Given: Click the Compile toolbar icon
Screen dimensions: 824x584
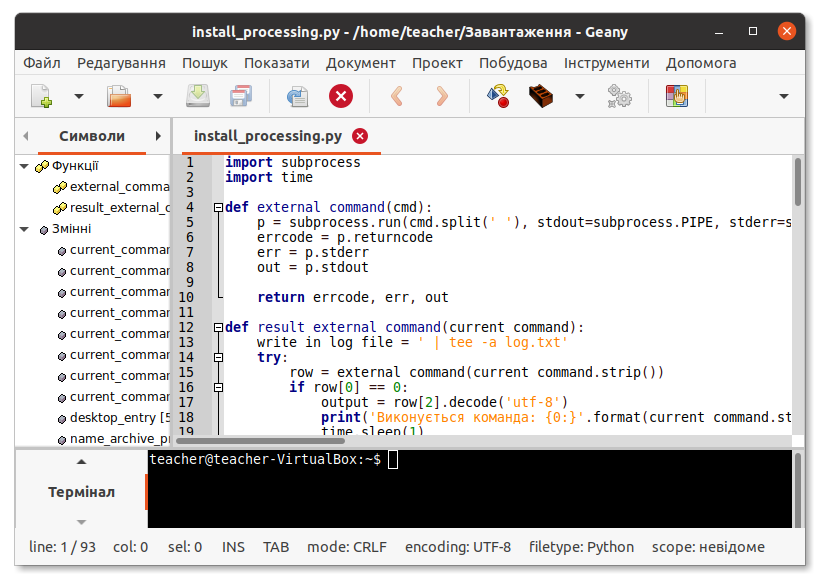Looking at the screenshot, I should pyautogui.click(x=497, y=96).
